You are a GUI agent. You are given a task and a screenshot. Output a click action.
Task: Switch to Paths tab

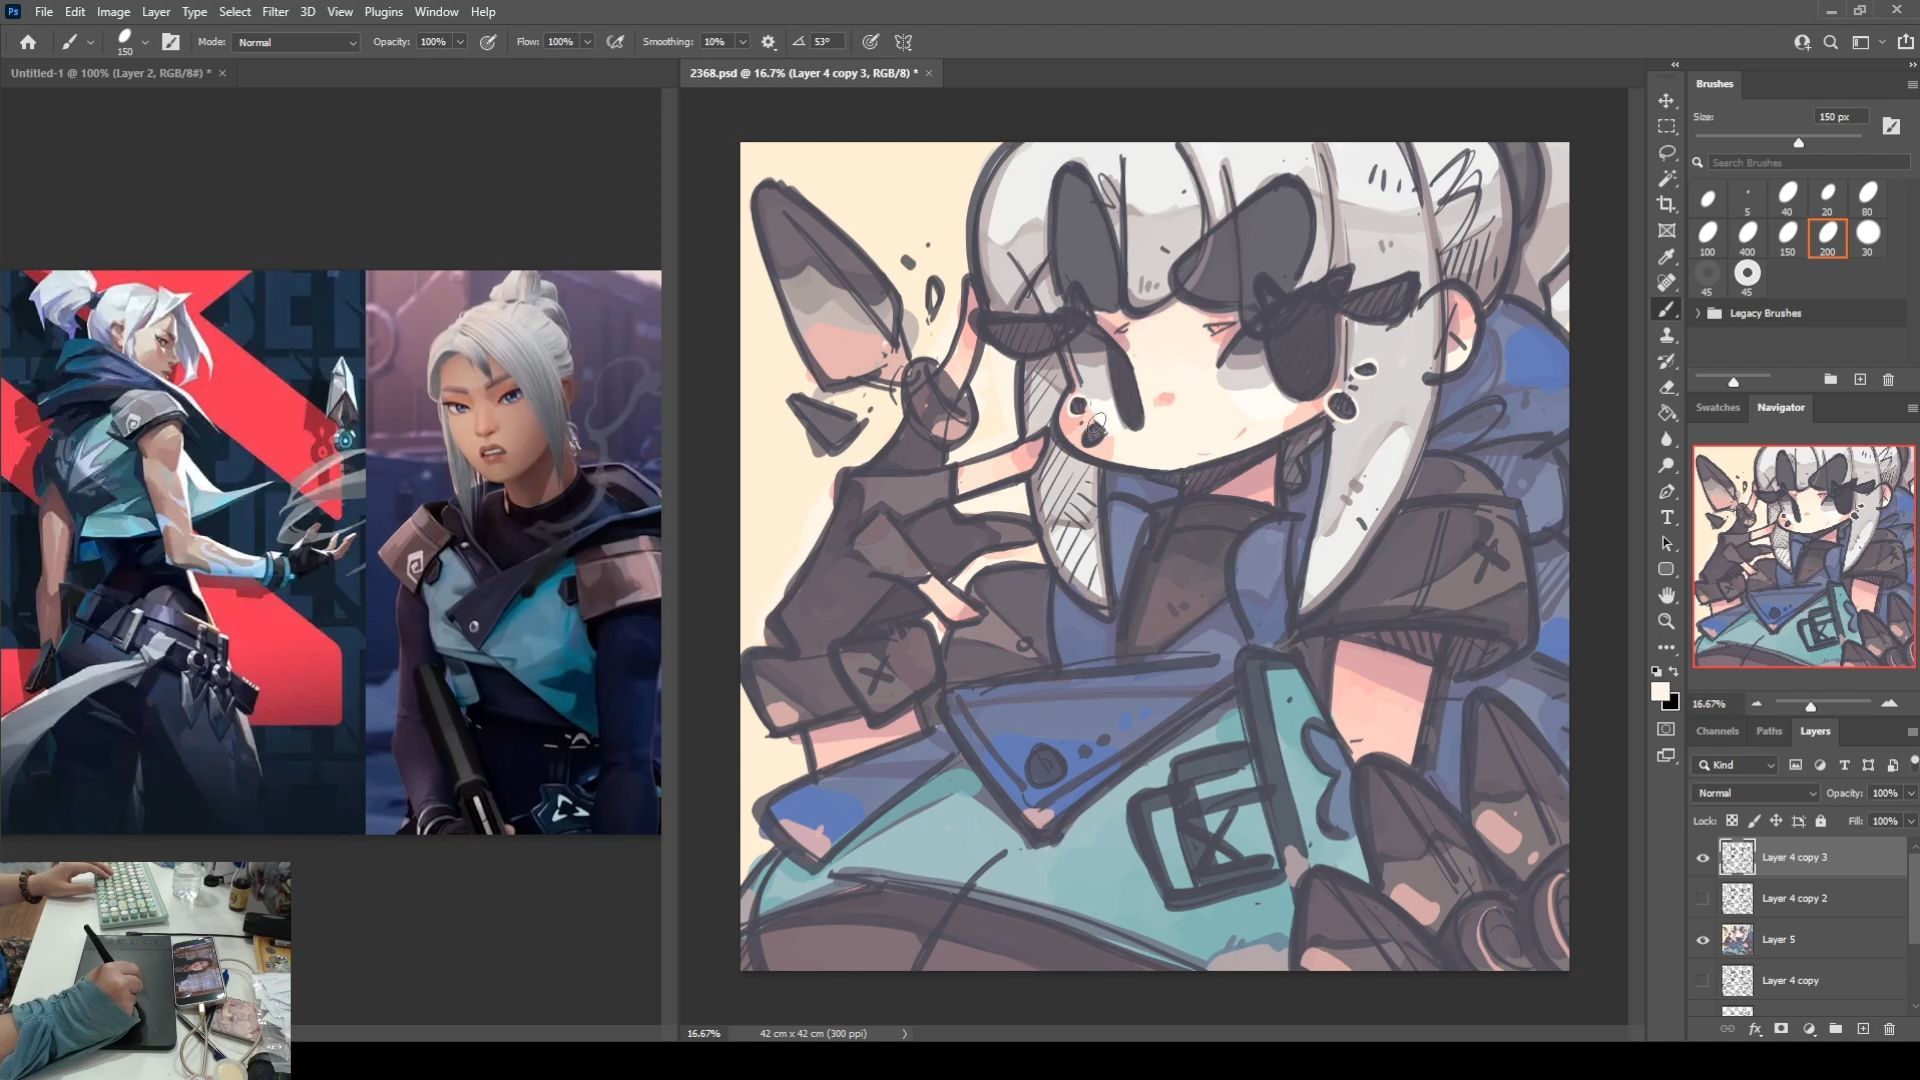pos(1768,731)
